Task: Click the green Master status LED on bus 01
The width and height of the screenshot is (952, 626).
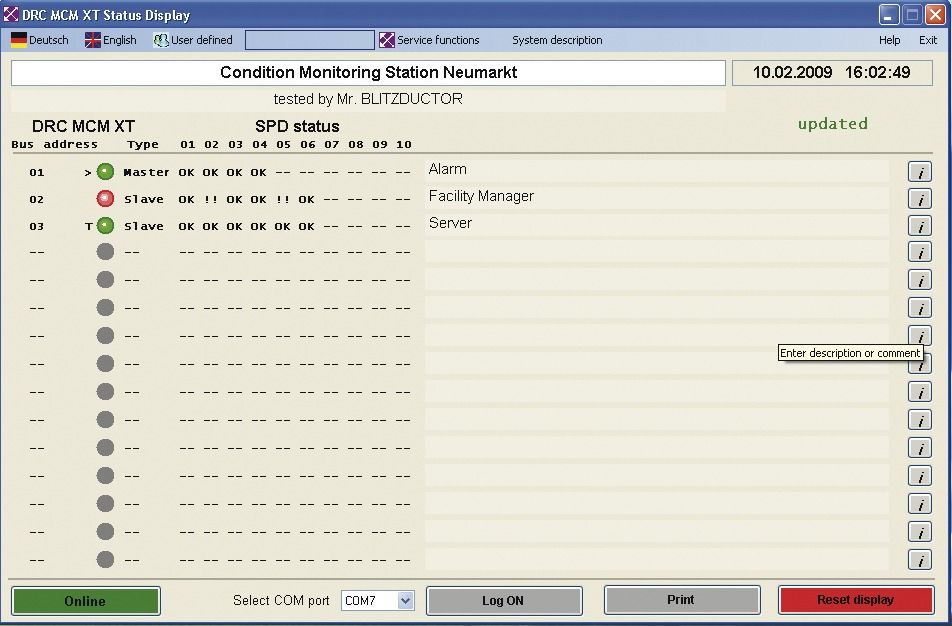Action: 105,171
